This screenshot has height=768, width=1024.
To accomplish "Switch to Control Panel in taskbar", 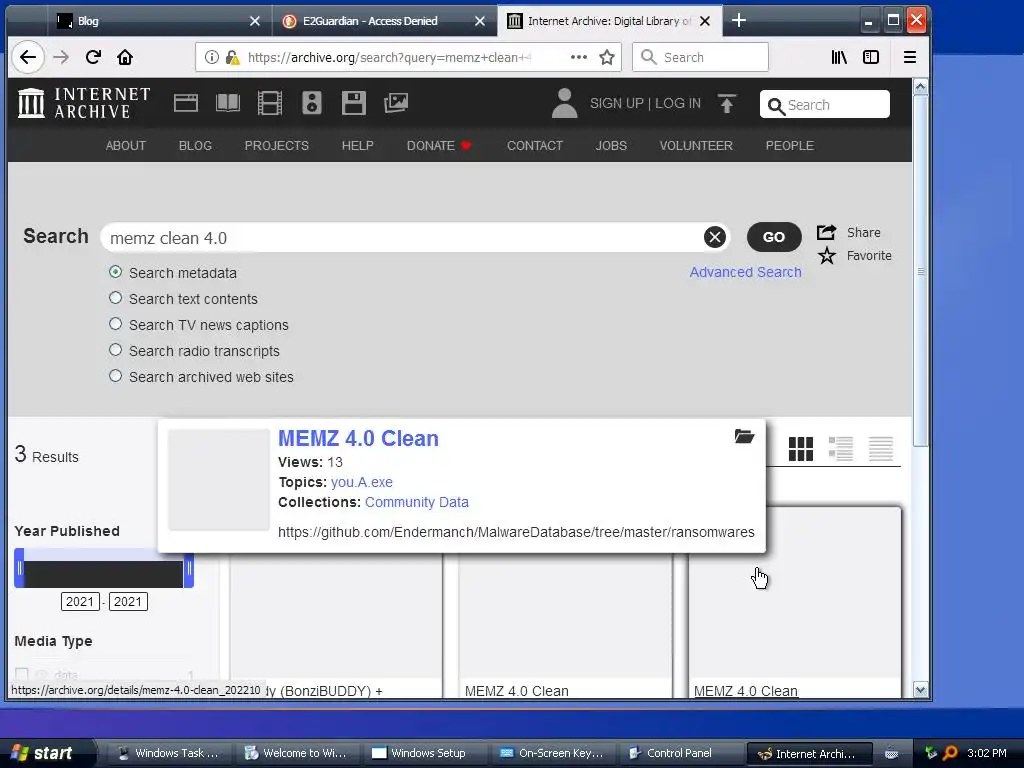I will [678, 753].
